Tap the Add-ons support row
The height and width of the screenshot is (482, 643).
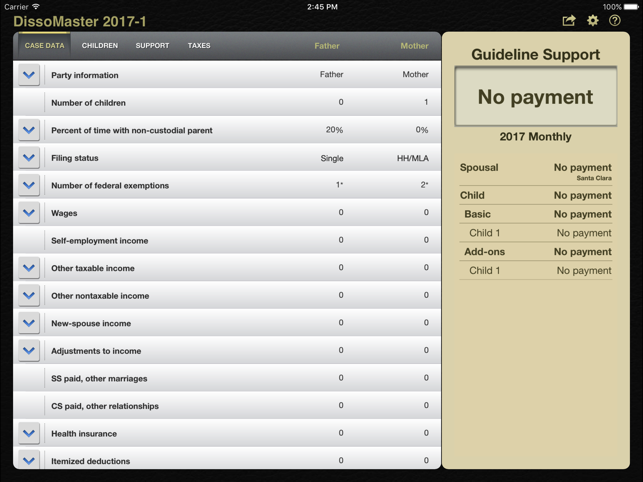pyautogui.click(x=536, y=252)
